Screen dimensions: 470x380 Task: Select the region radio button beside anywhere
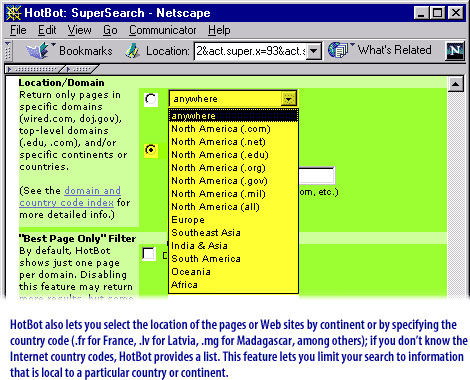pyautogui.click(x=151, y=99)
